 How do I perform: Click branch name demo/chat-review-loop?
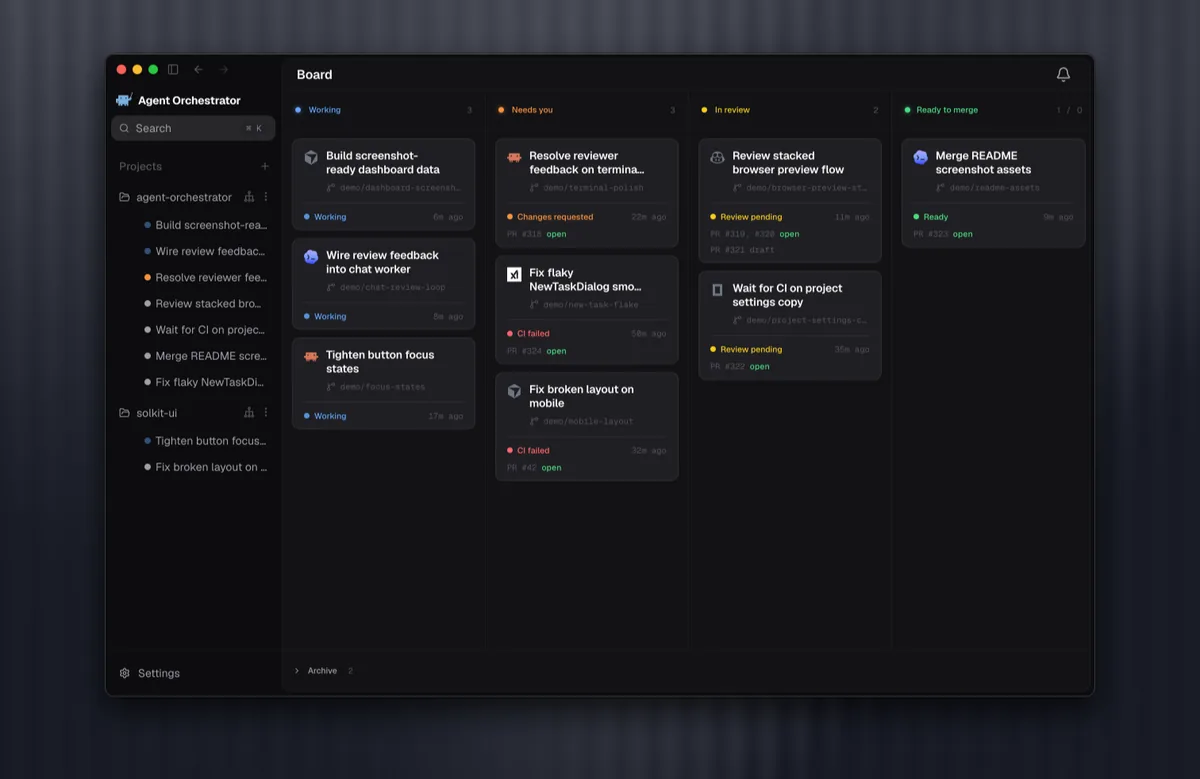[393, 288]
